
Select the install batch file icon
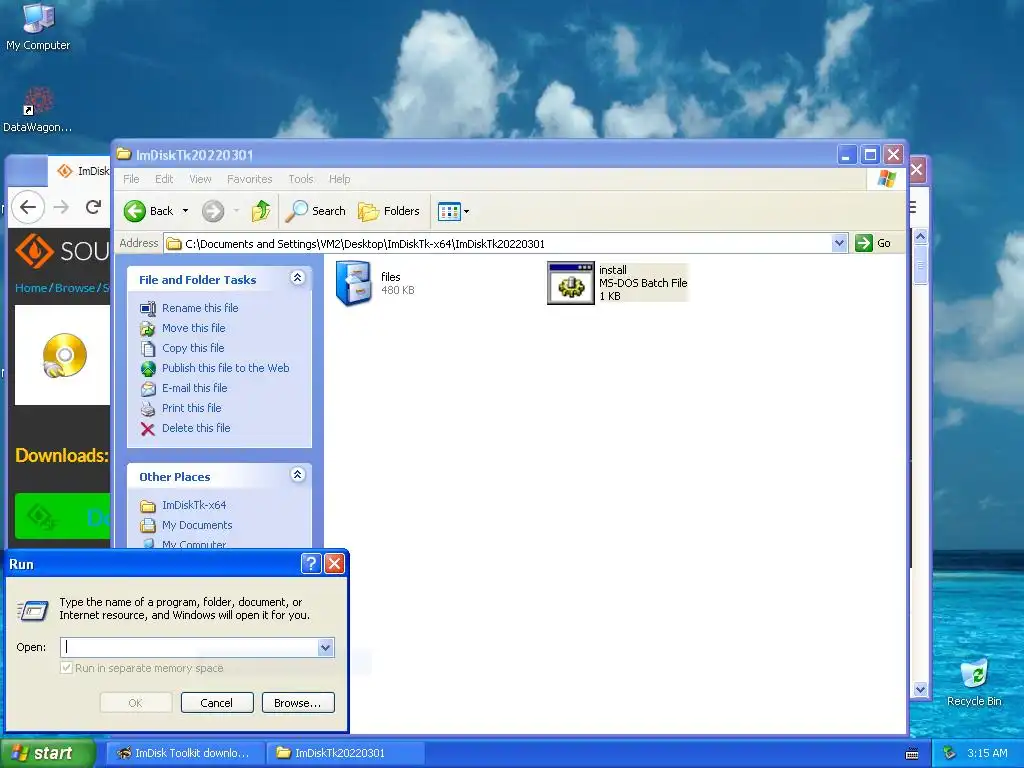pyautogui.click(x=571, y=283)
